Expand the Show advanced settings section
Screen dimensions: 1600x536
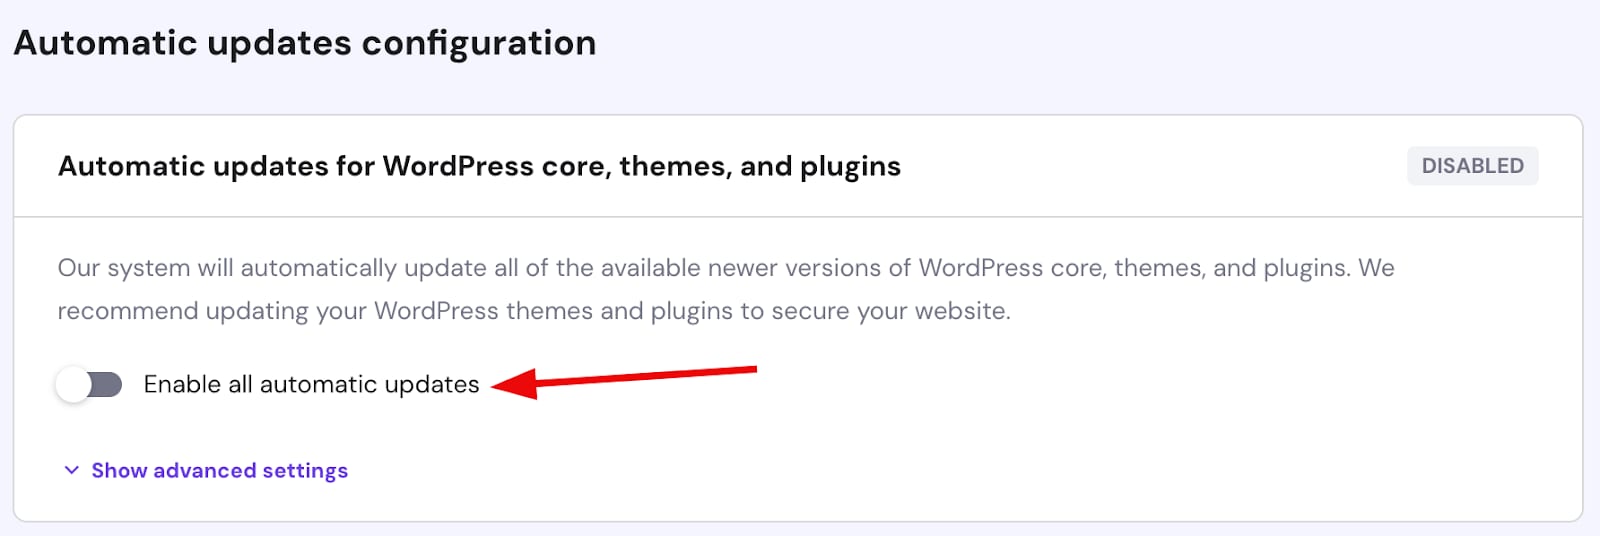pyautogui.click(x=219, y=470)
